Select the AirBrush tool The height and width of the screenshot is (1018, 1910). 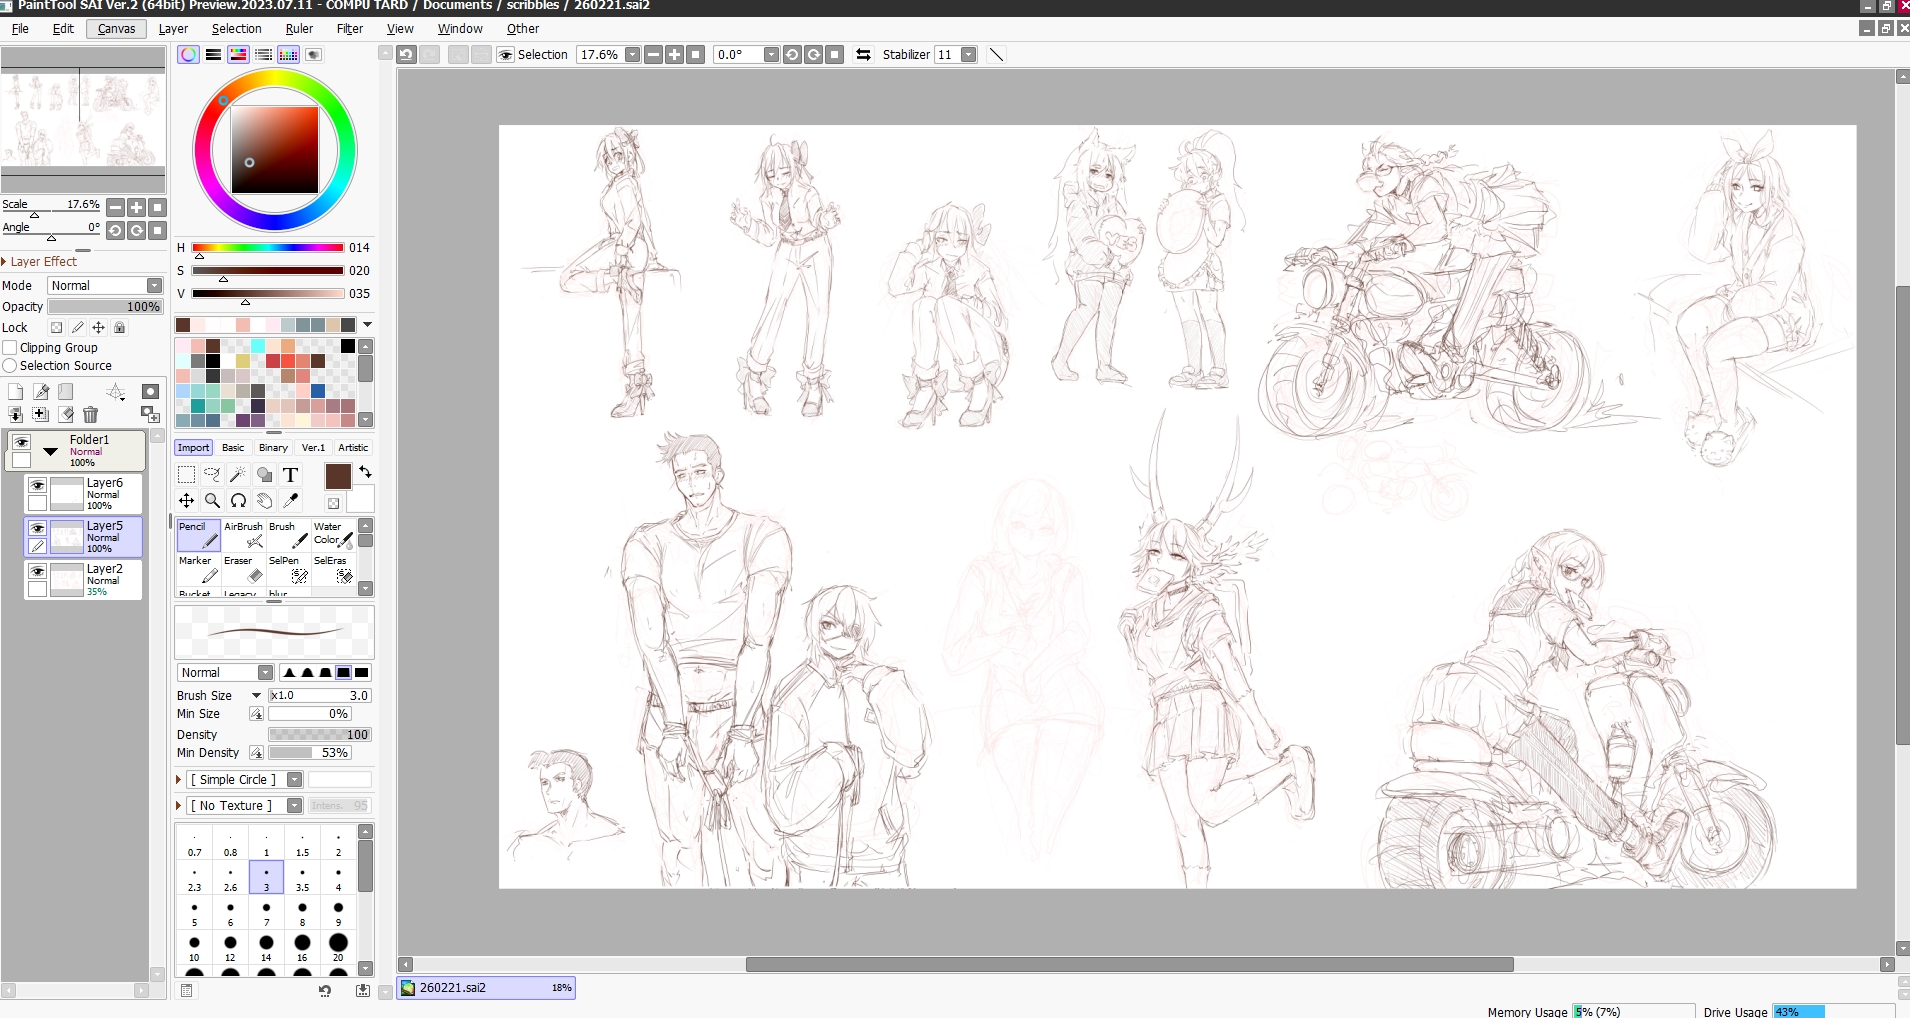point(244,535)
